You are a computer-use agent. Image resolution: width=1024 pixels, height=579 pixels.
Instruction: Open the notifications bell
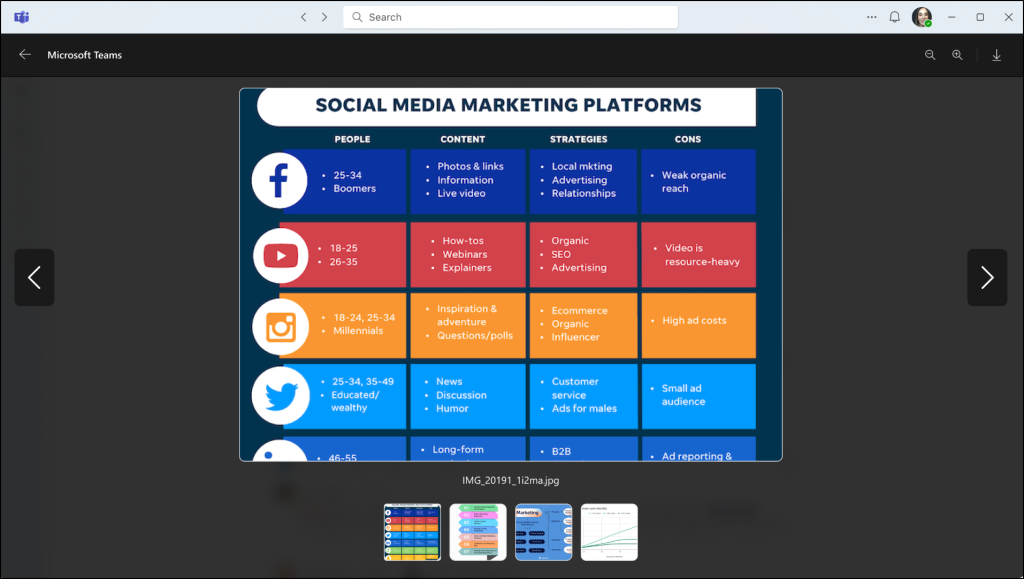point(894,17)
